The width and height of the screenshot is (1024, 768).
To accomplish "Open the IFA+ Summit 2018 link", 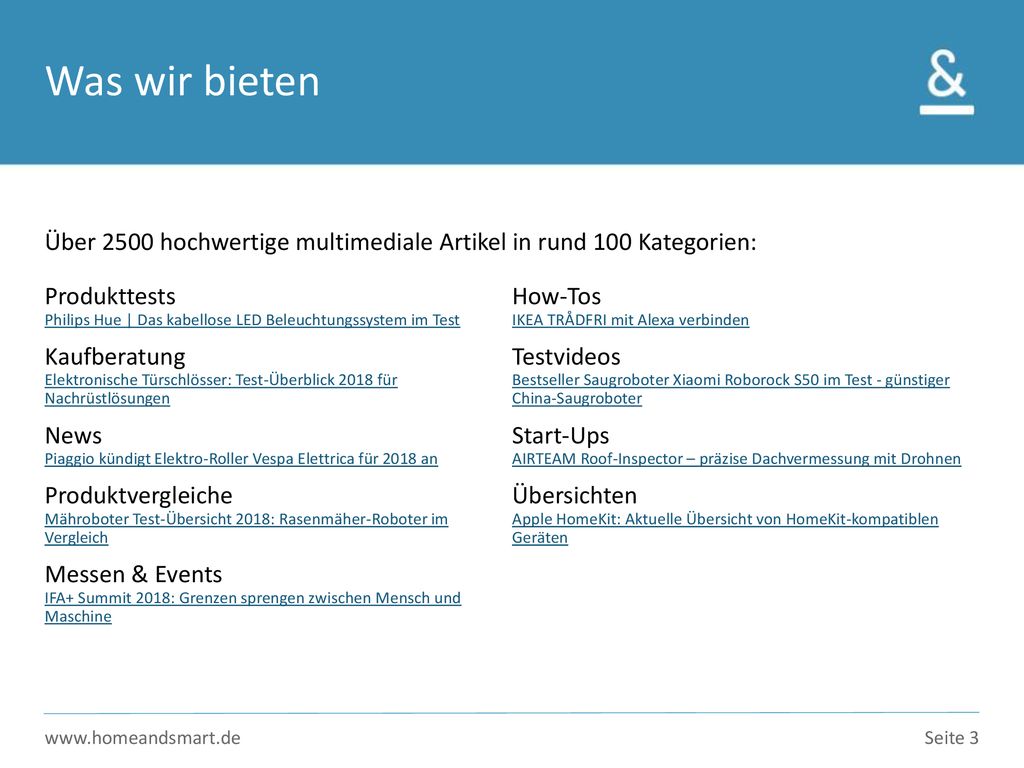I will (253, 607).
